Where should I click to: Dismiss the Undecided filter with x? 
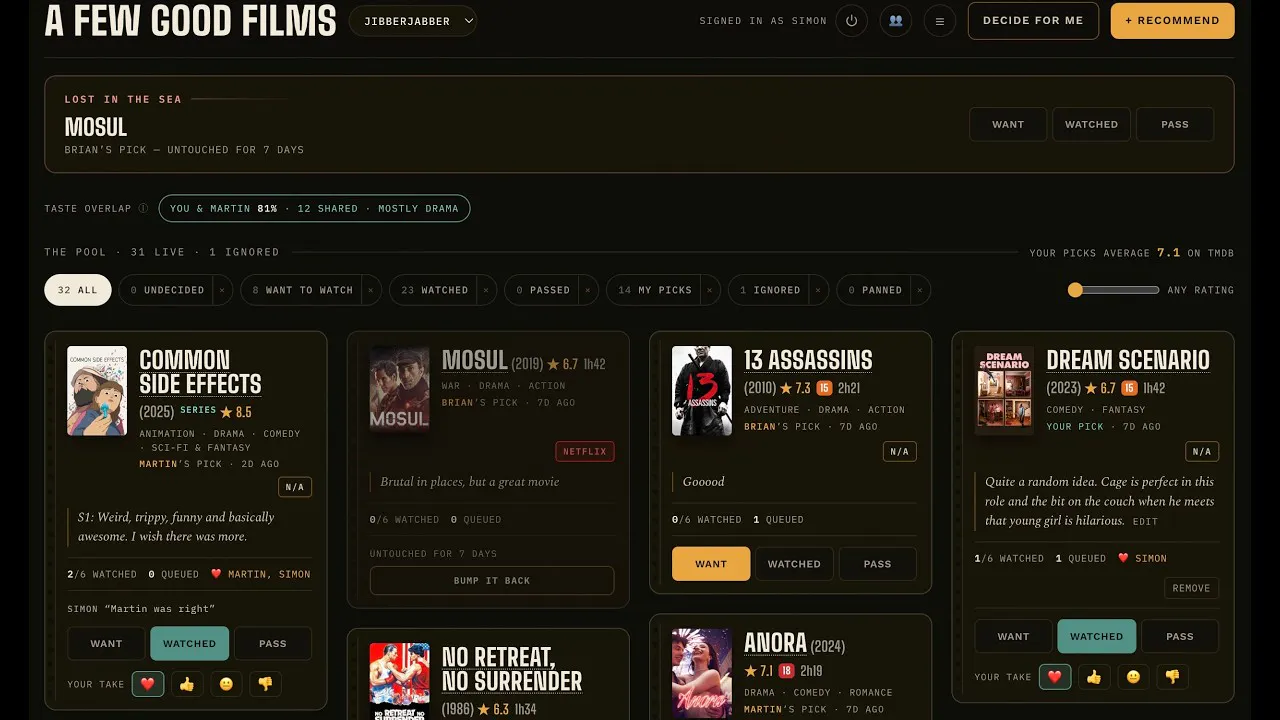pos(222,290)
